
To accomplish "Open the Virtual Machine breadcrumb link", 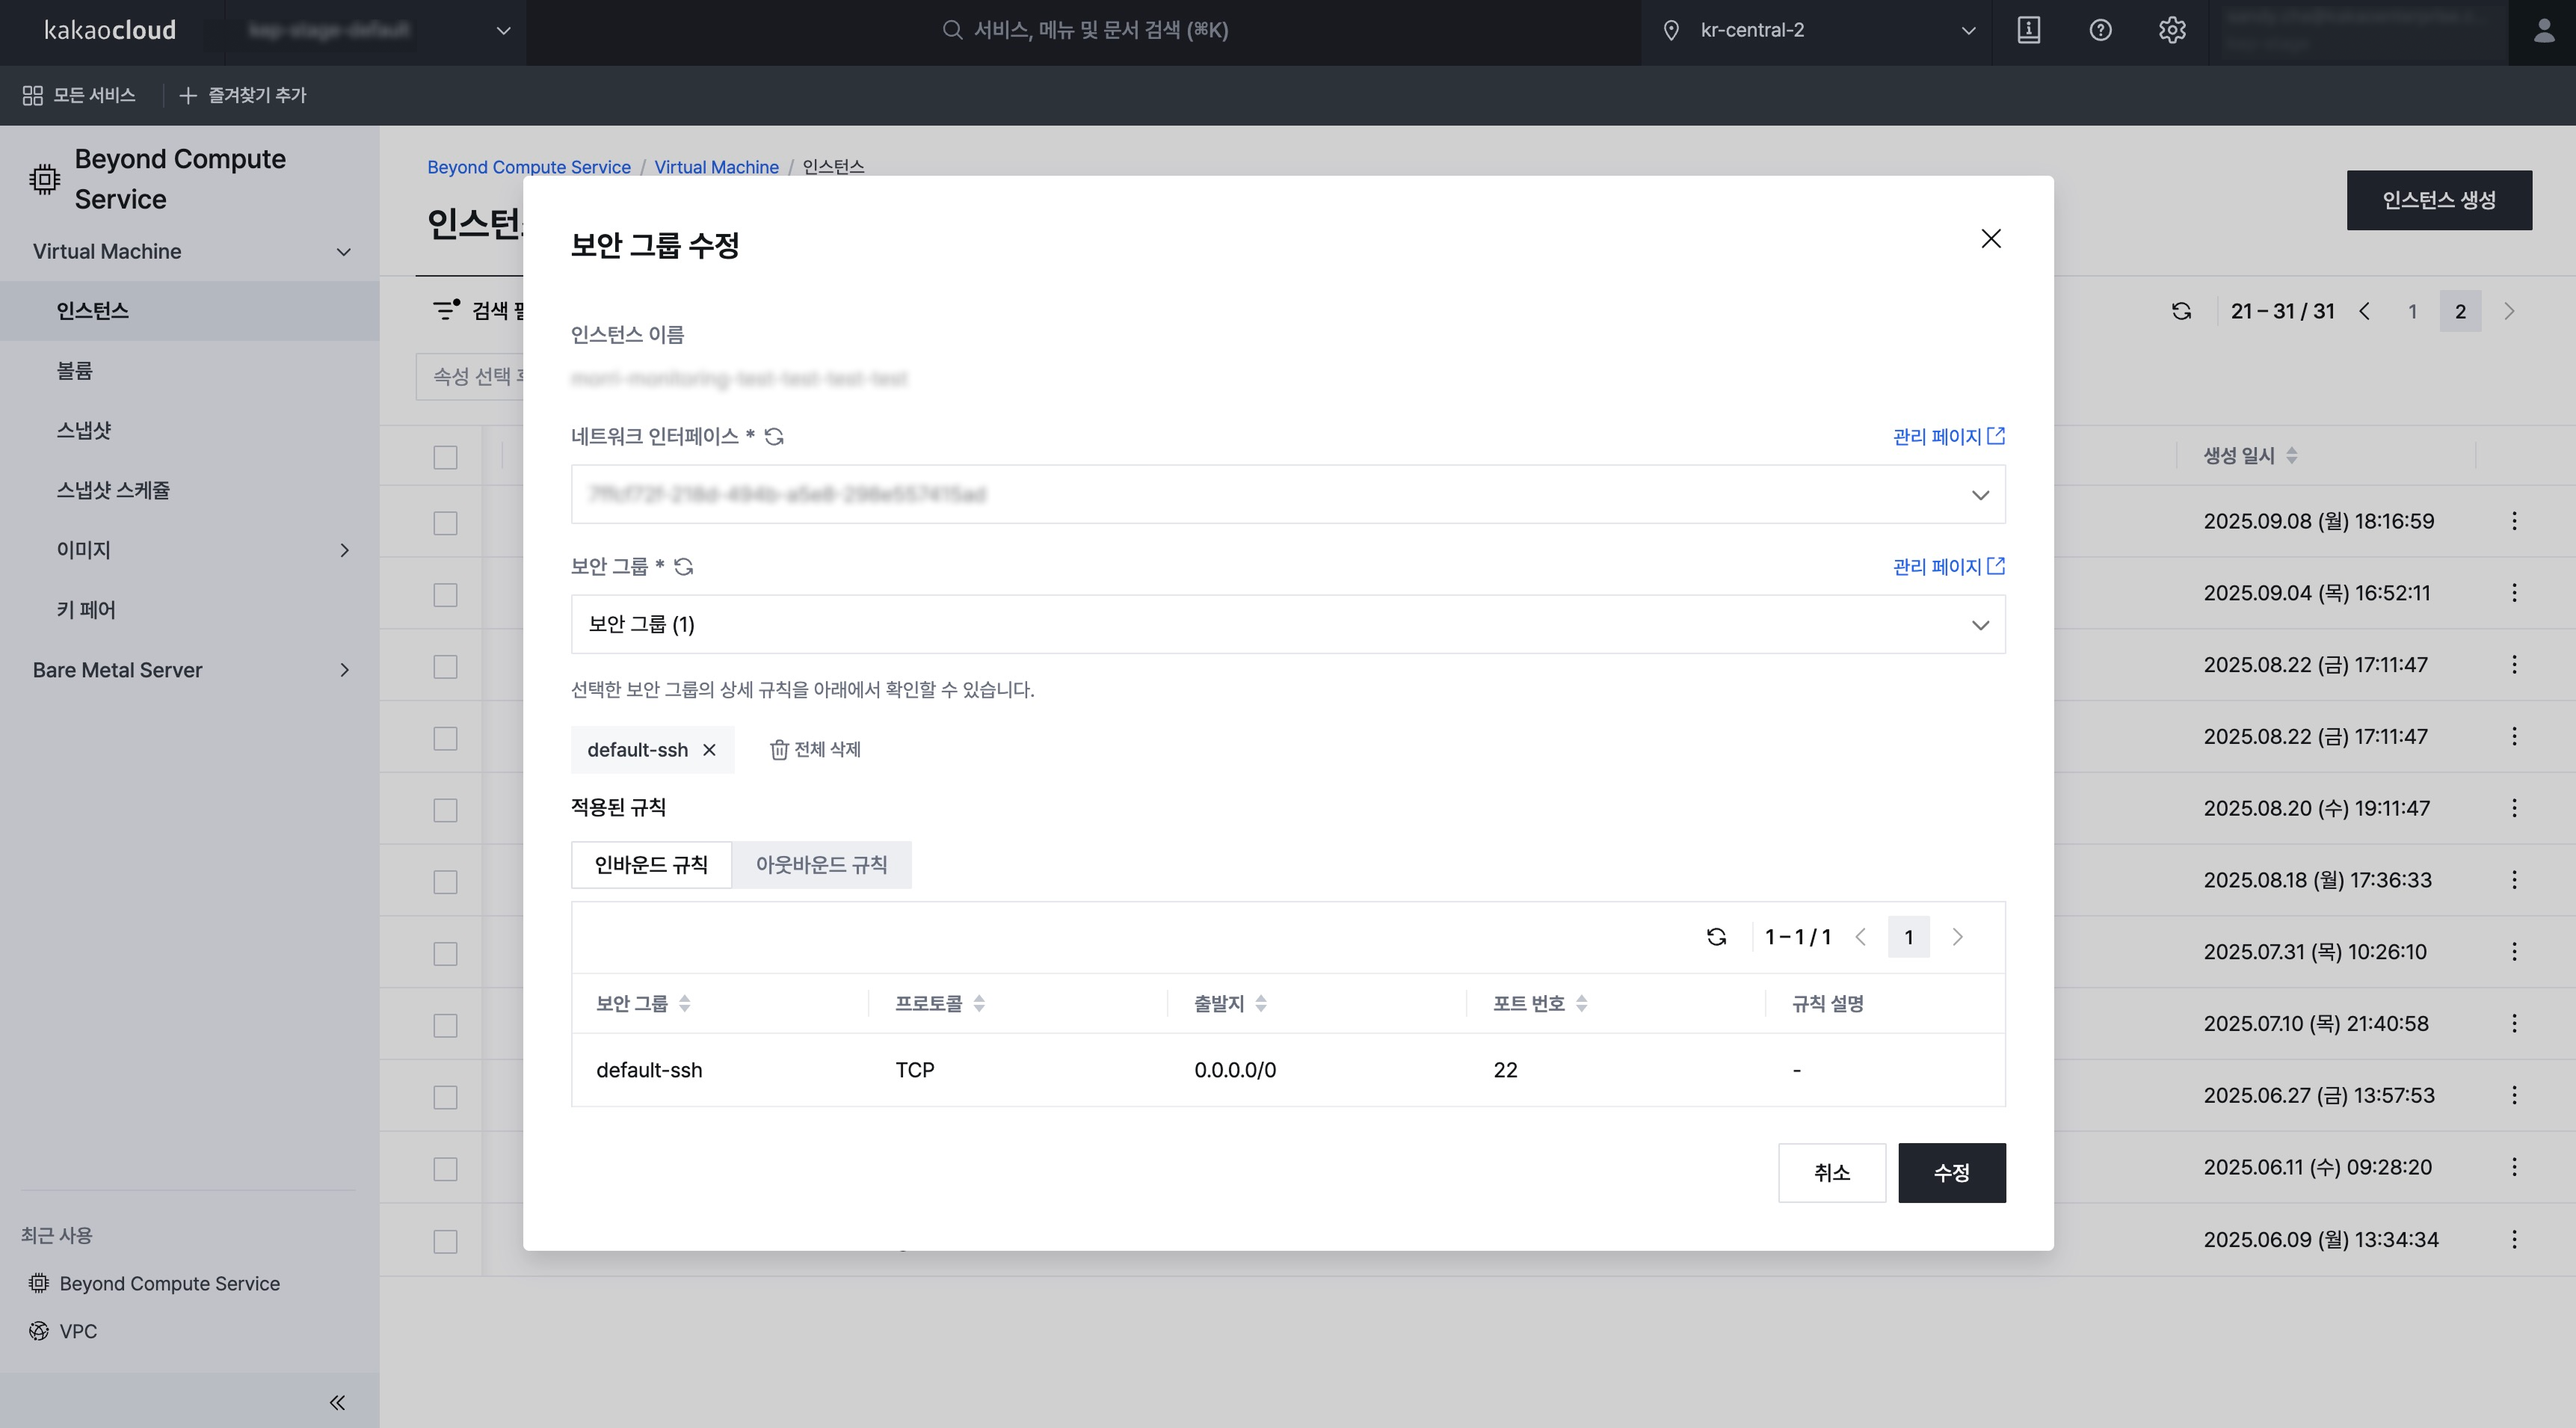I will [x=716, y=167].
